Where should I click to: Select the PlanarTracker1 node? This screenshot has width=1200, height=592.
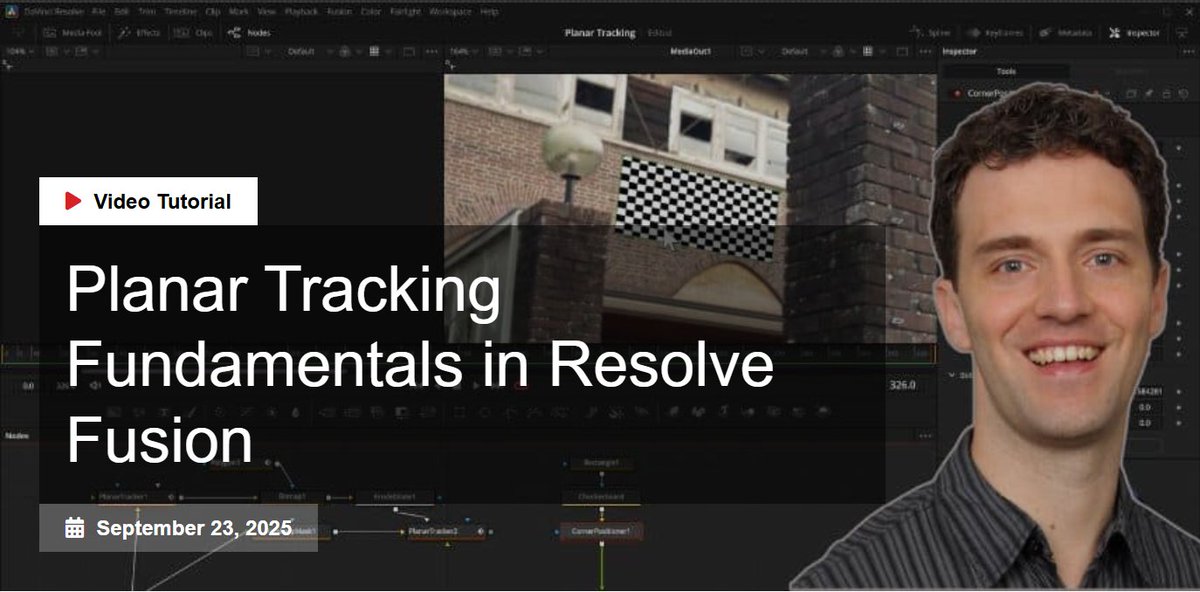[x=125, y=496]
